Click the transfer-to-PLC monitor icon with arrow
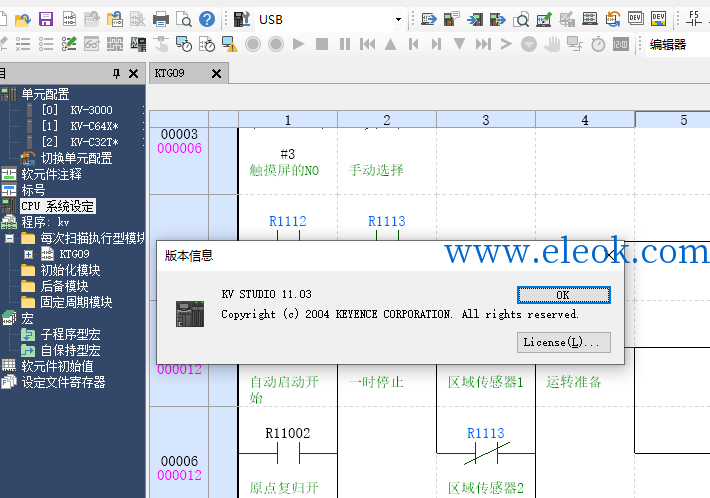710x498 pixels. coord(428,19)
